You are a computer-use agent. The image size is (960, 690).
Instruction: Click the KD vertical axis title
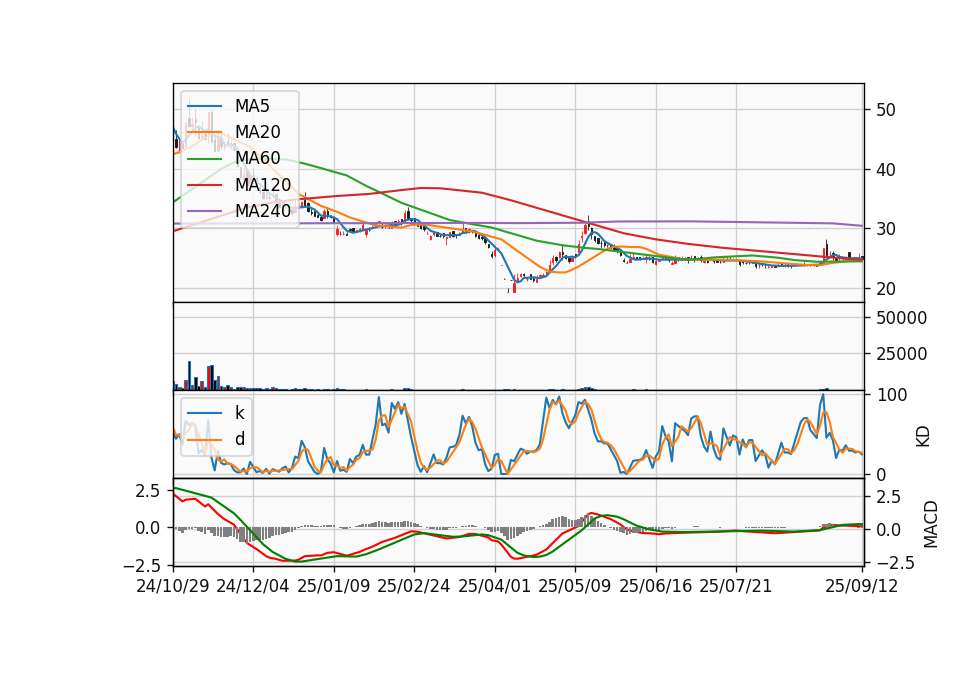pyautogui.click(x=923, y=437)
